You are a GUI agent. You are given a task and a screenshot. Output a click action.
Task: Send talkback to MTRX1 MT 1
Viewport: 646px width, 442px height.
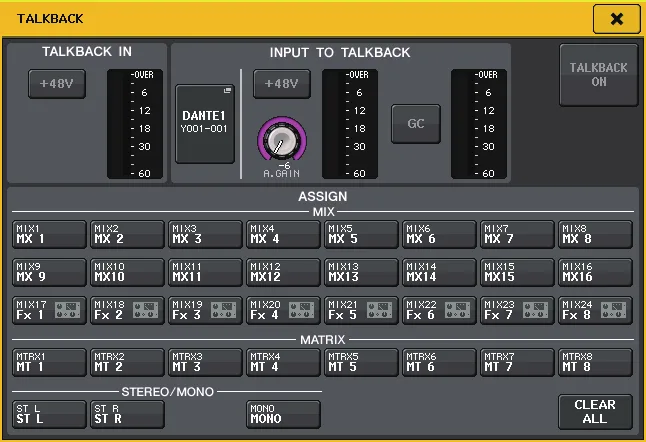[x=49, y=362]
